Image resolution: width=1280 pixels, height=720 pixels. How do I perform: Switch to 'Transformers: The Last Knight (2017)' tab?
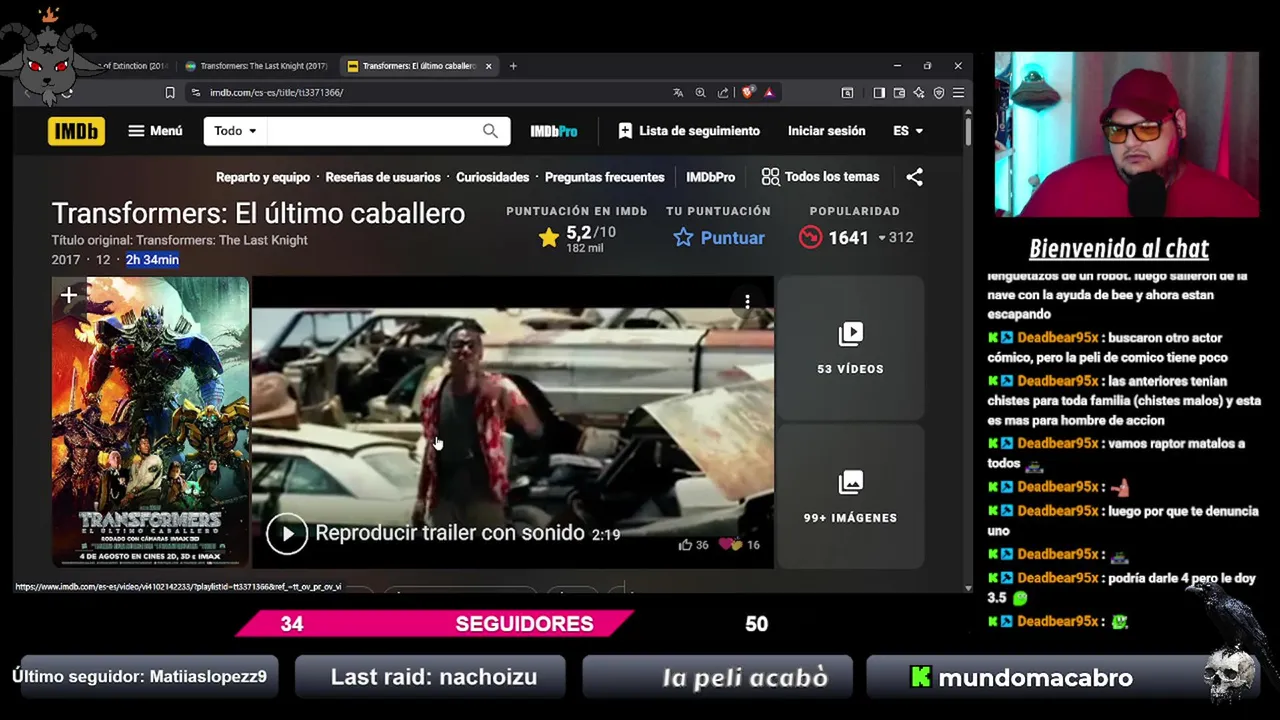pyautogui.click(x=258, y=66)
